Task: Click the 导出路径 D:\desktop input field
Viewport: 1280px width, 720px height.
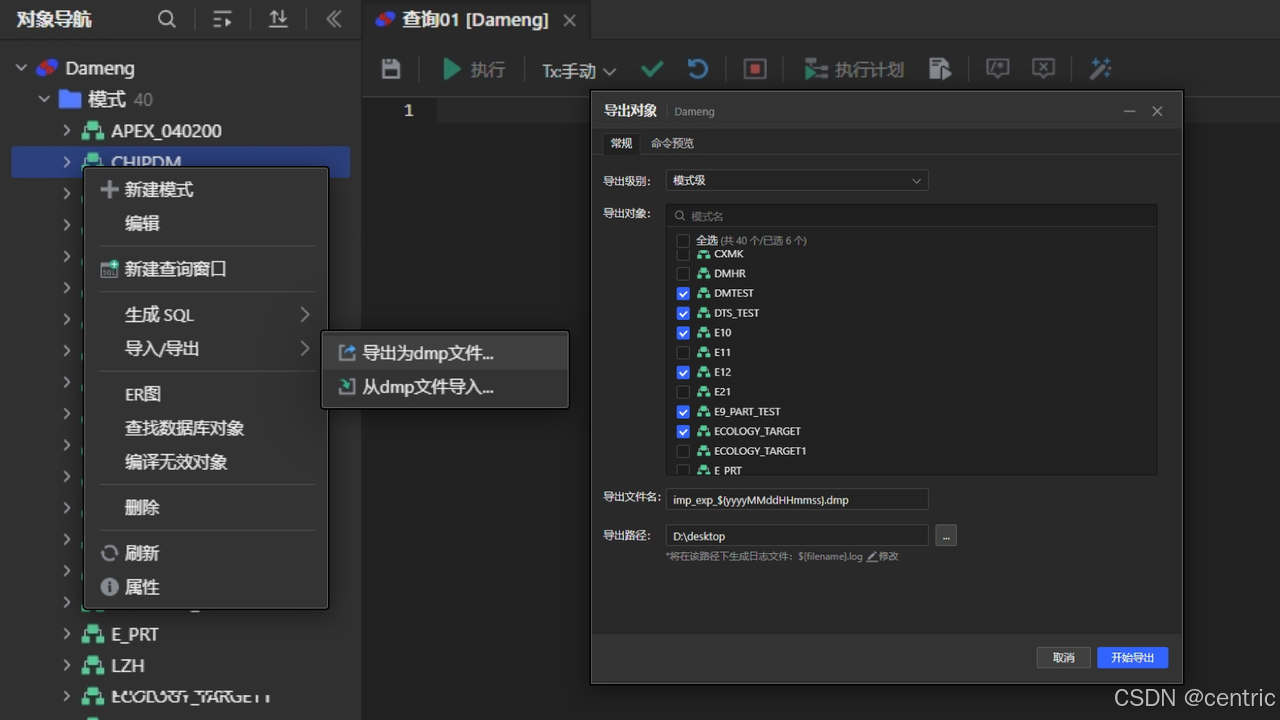Action: click(x=797, y=536)
